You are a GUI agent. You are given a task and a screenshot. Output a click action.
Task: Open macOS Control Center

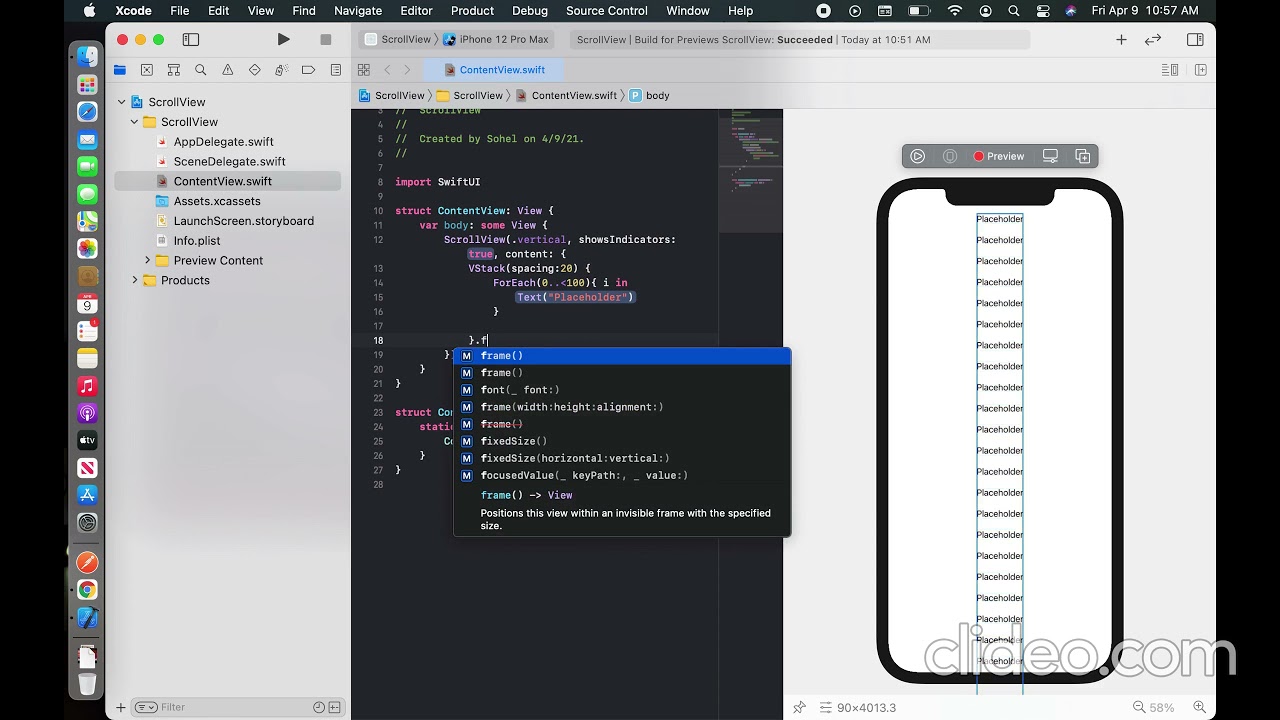click(x=1043, y=11)
